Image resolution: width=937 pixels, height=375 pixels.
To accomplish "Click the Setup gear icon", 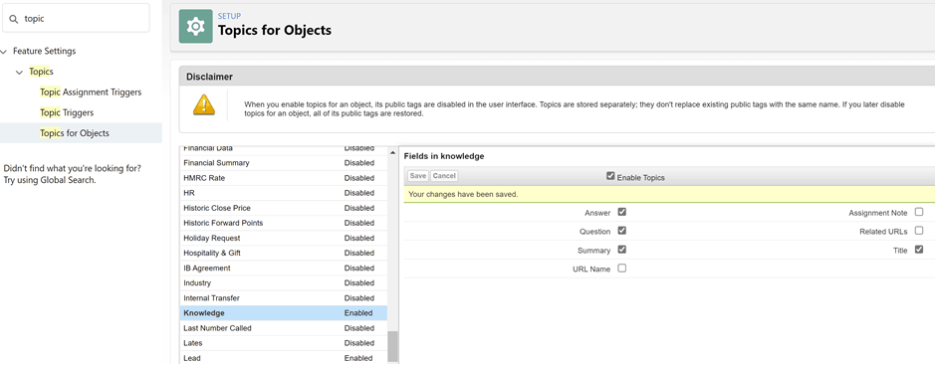I will pyautogui.click(x=195, y=26).
